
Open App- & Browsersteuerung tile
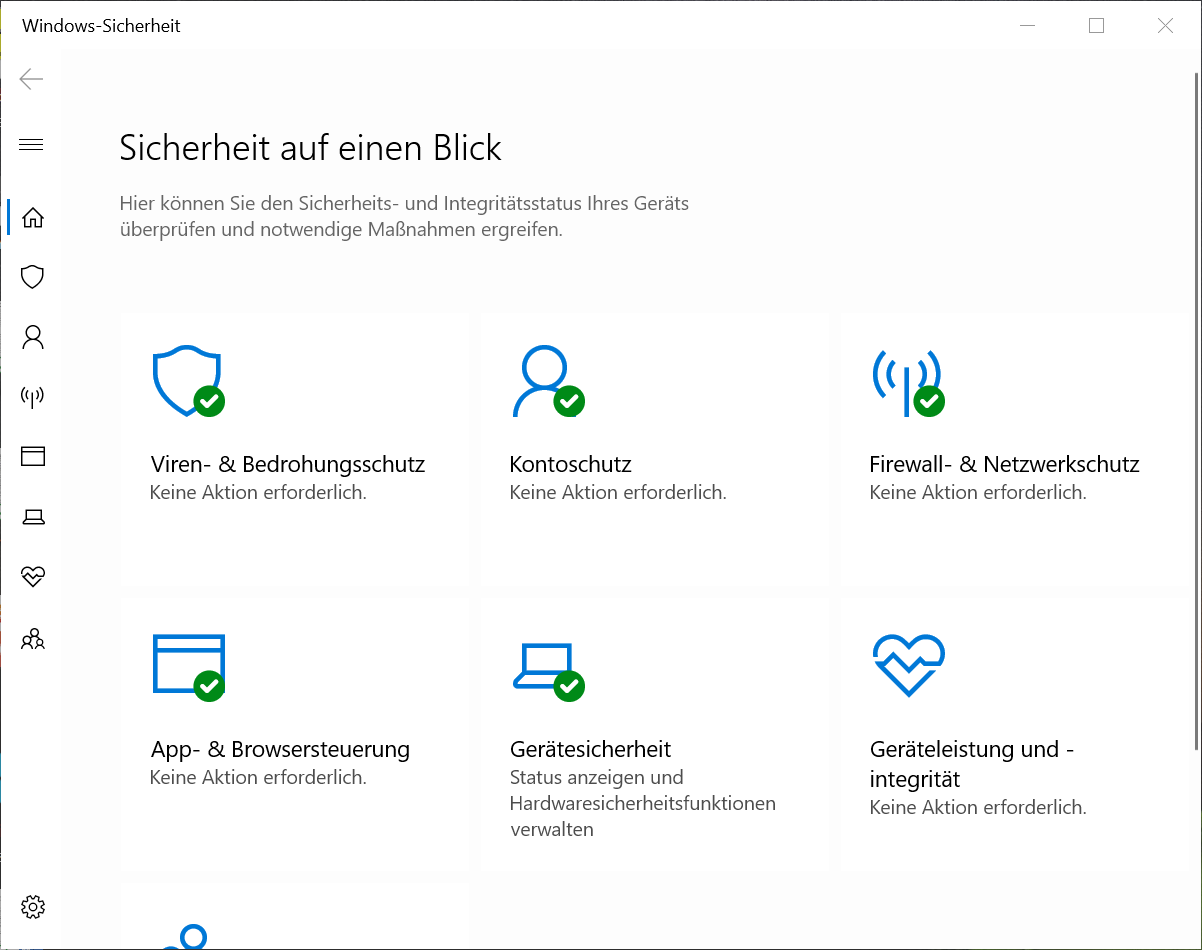tap(280, 749)
